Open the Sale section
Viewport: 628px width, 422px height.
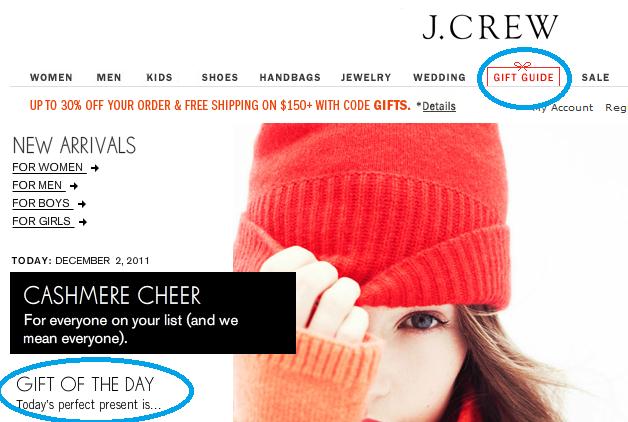pyautogui.click(x=596, y=77)
